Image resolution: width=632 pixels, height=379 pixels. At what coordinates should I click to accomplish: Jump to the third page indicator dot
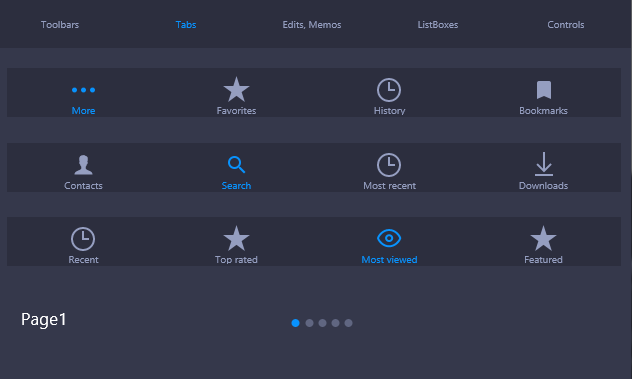[x=322, y=323]
